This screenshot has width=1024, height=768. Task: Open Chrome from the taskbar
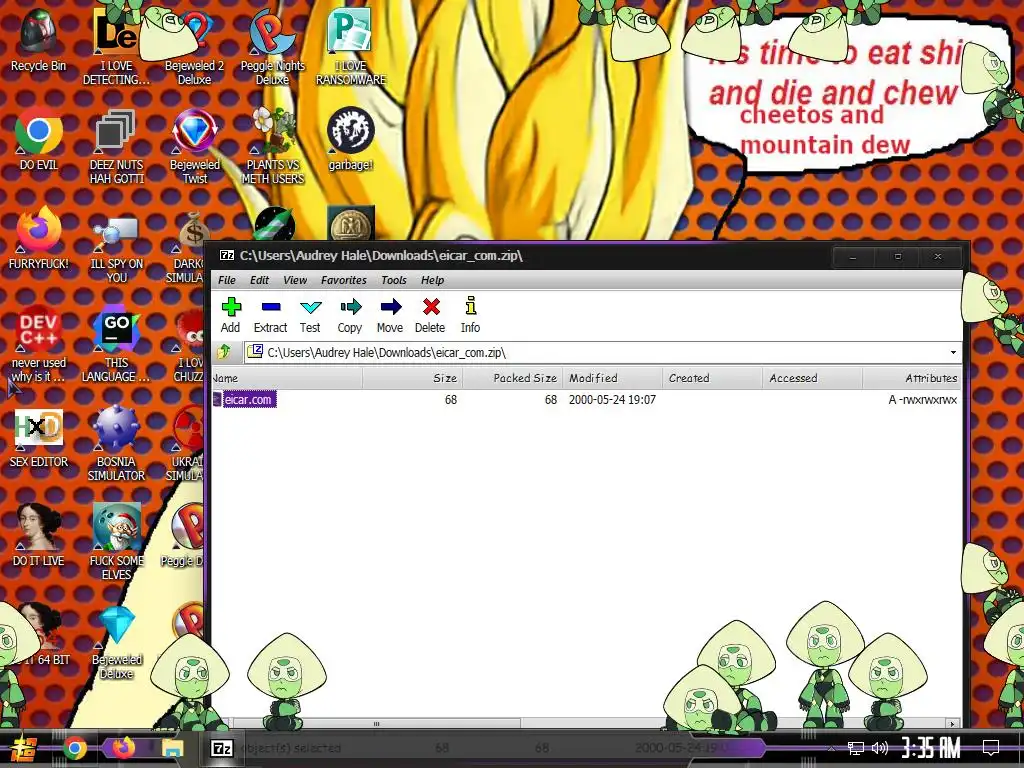pyautogui.click(x=74, y=748)
